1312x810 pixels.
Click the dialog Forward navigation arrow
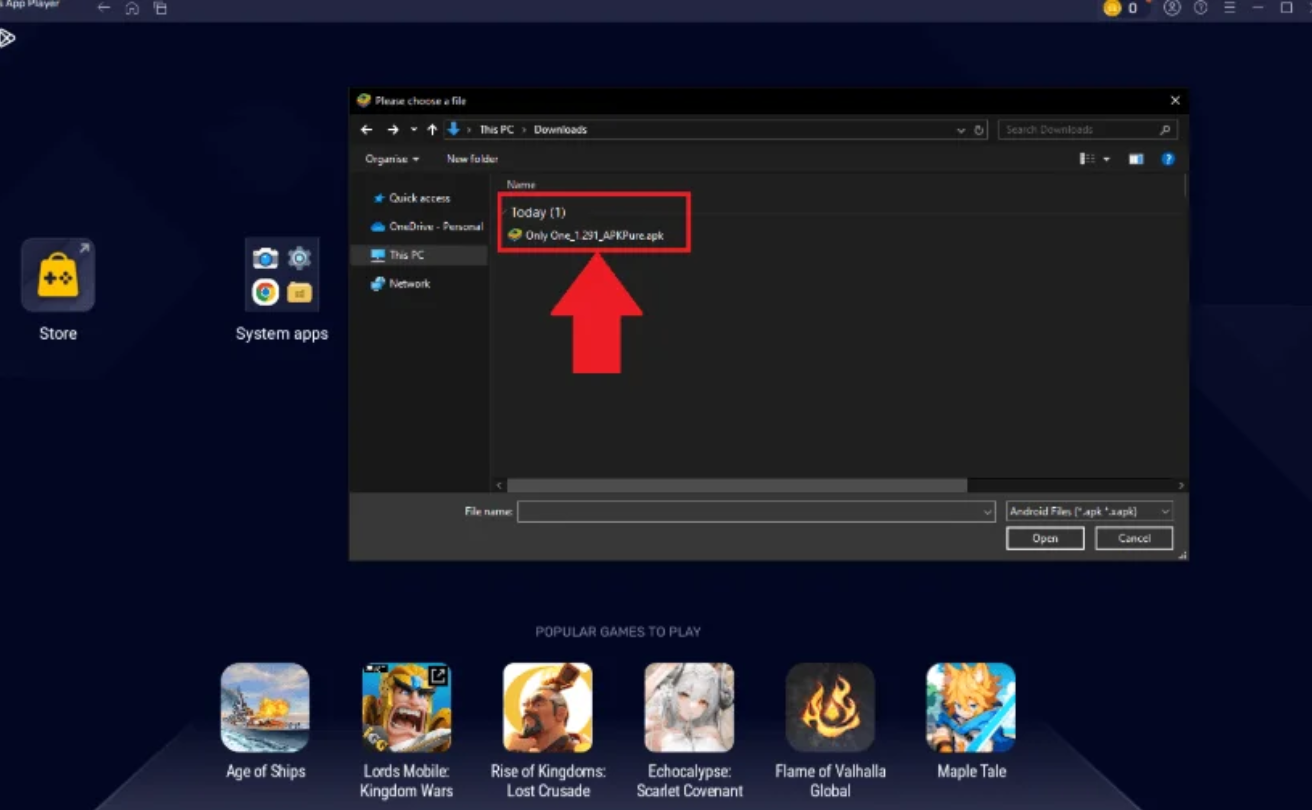click(x=393, y=130)
